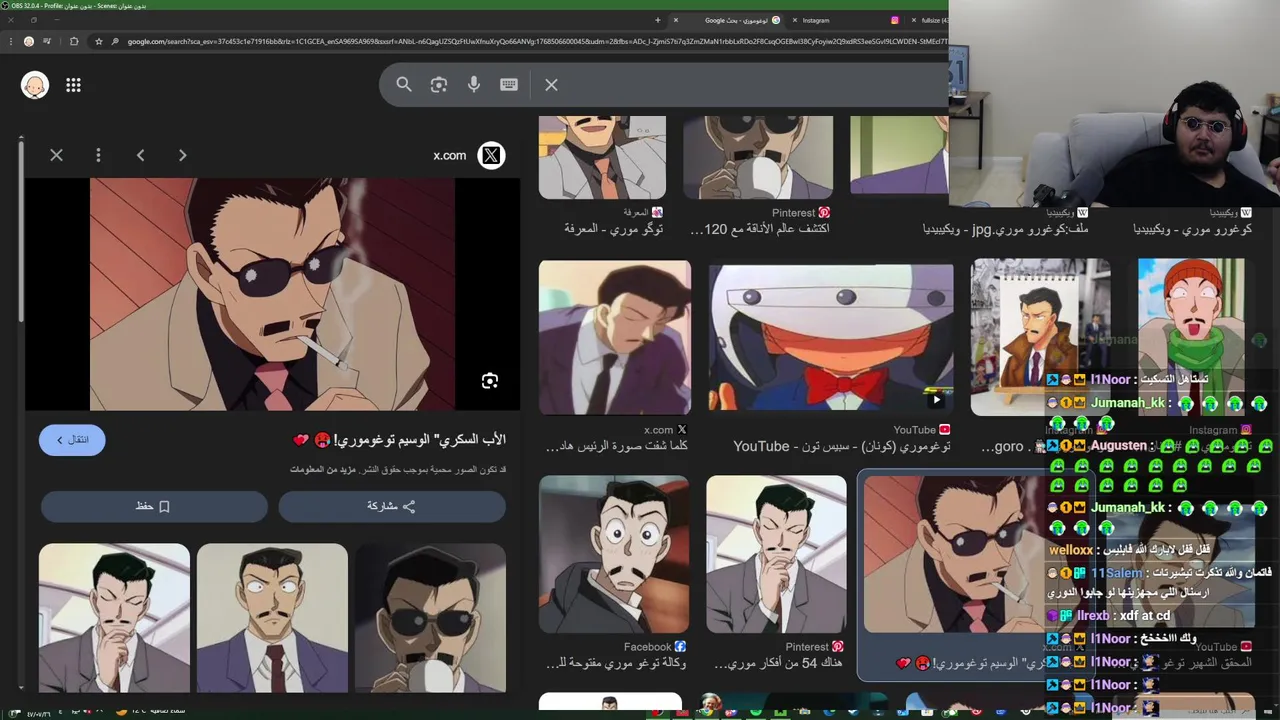Click the share button
1280x720 pixels.
(392, 506)
